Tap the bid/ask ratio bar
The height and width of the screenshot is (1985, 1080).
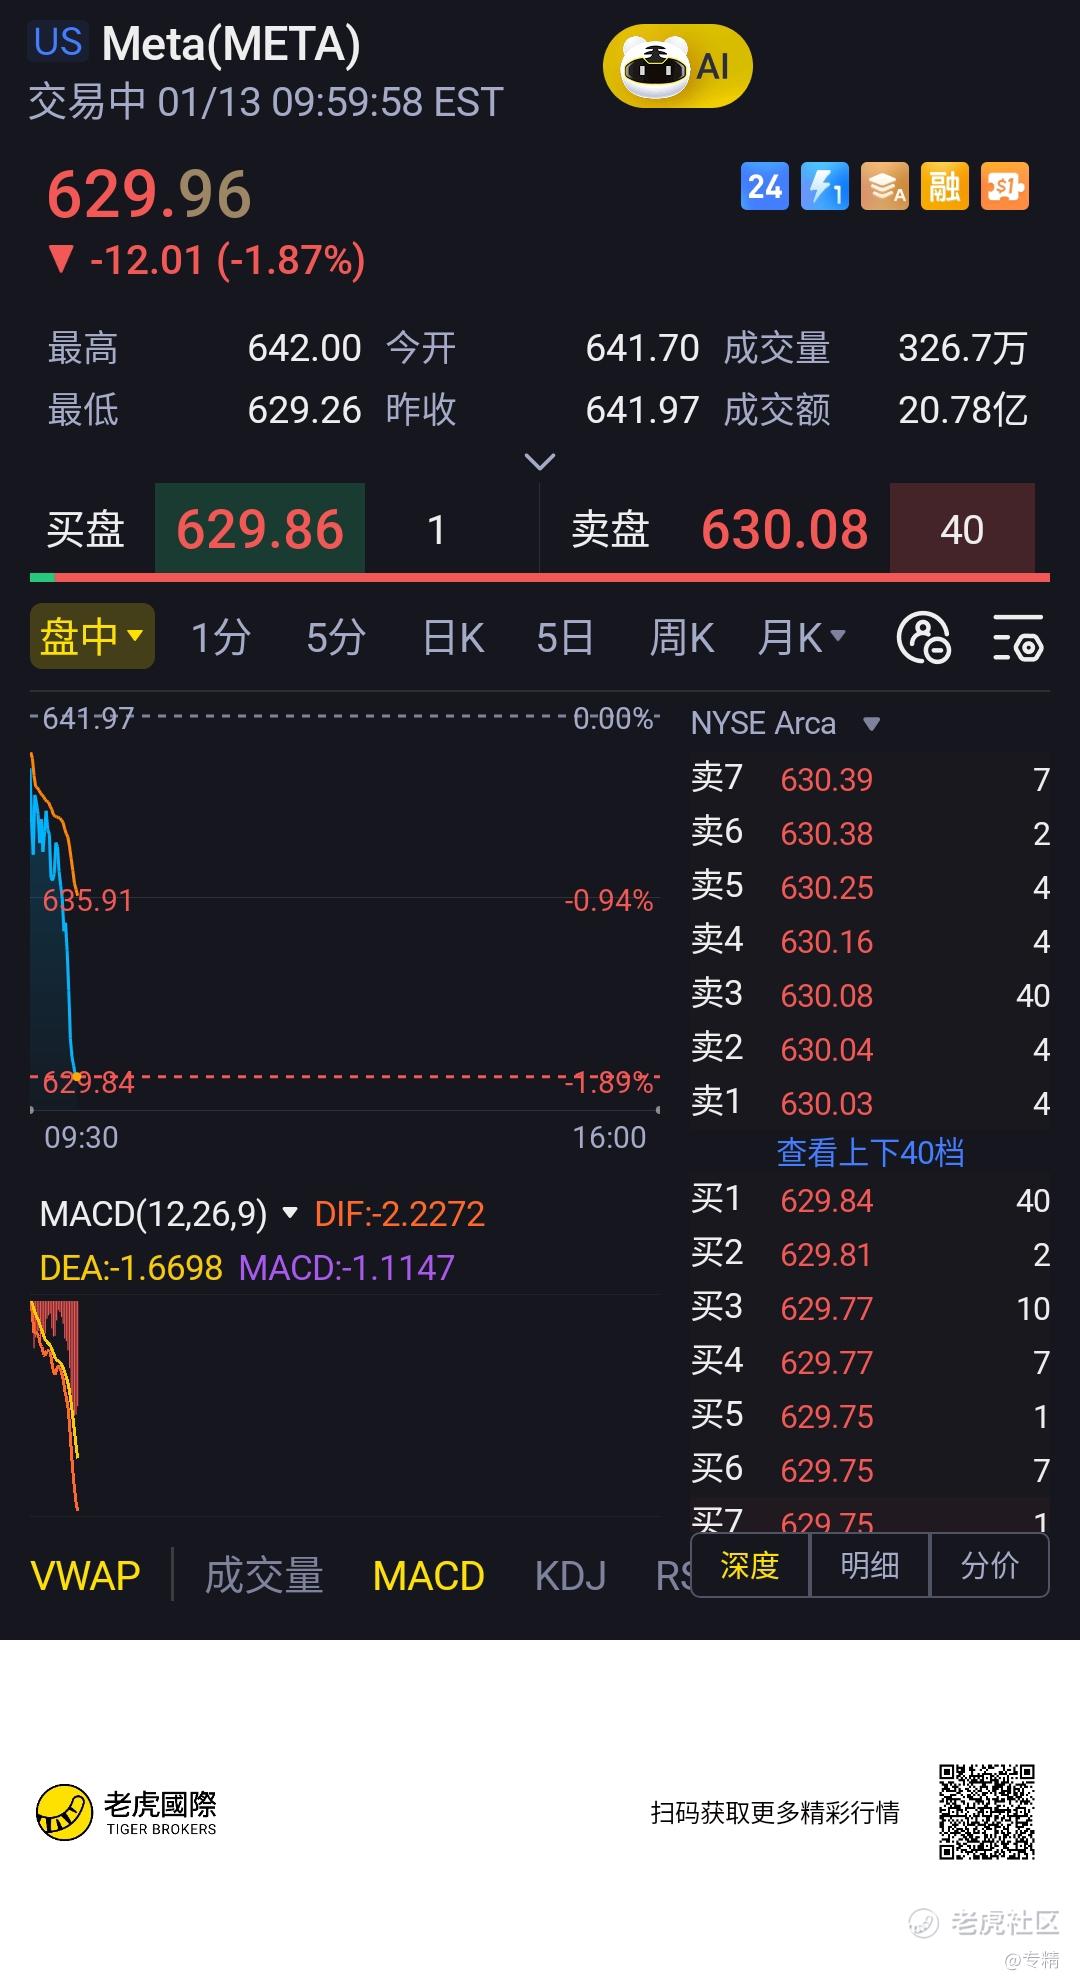[x=540, y=577]
